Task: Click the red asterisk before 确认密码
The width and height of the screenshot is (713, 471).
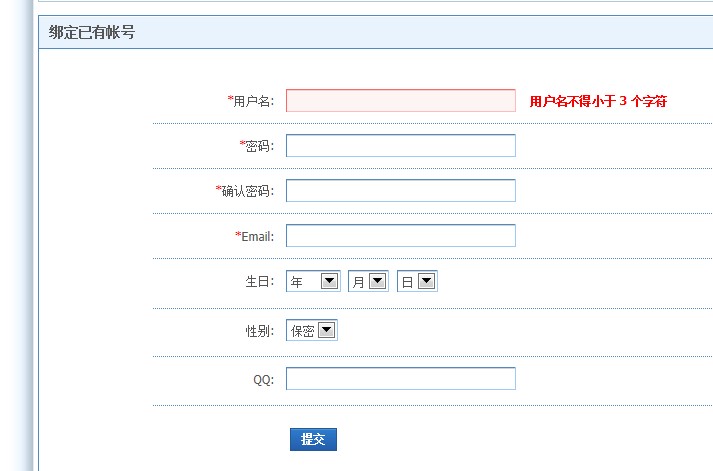Action: pos(218,189)
